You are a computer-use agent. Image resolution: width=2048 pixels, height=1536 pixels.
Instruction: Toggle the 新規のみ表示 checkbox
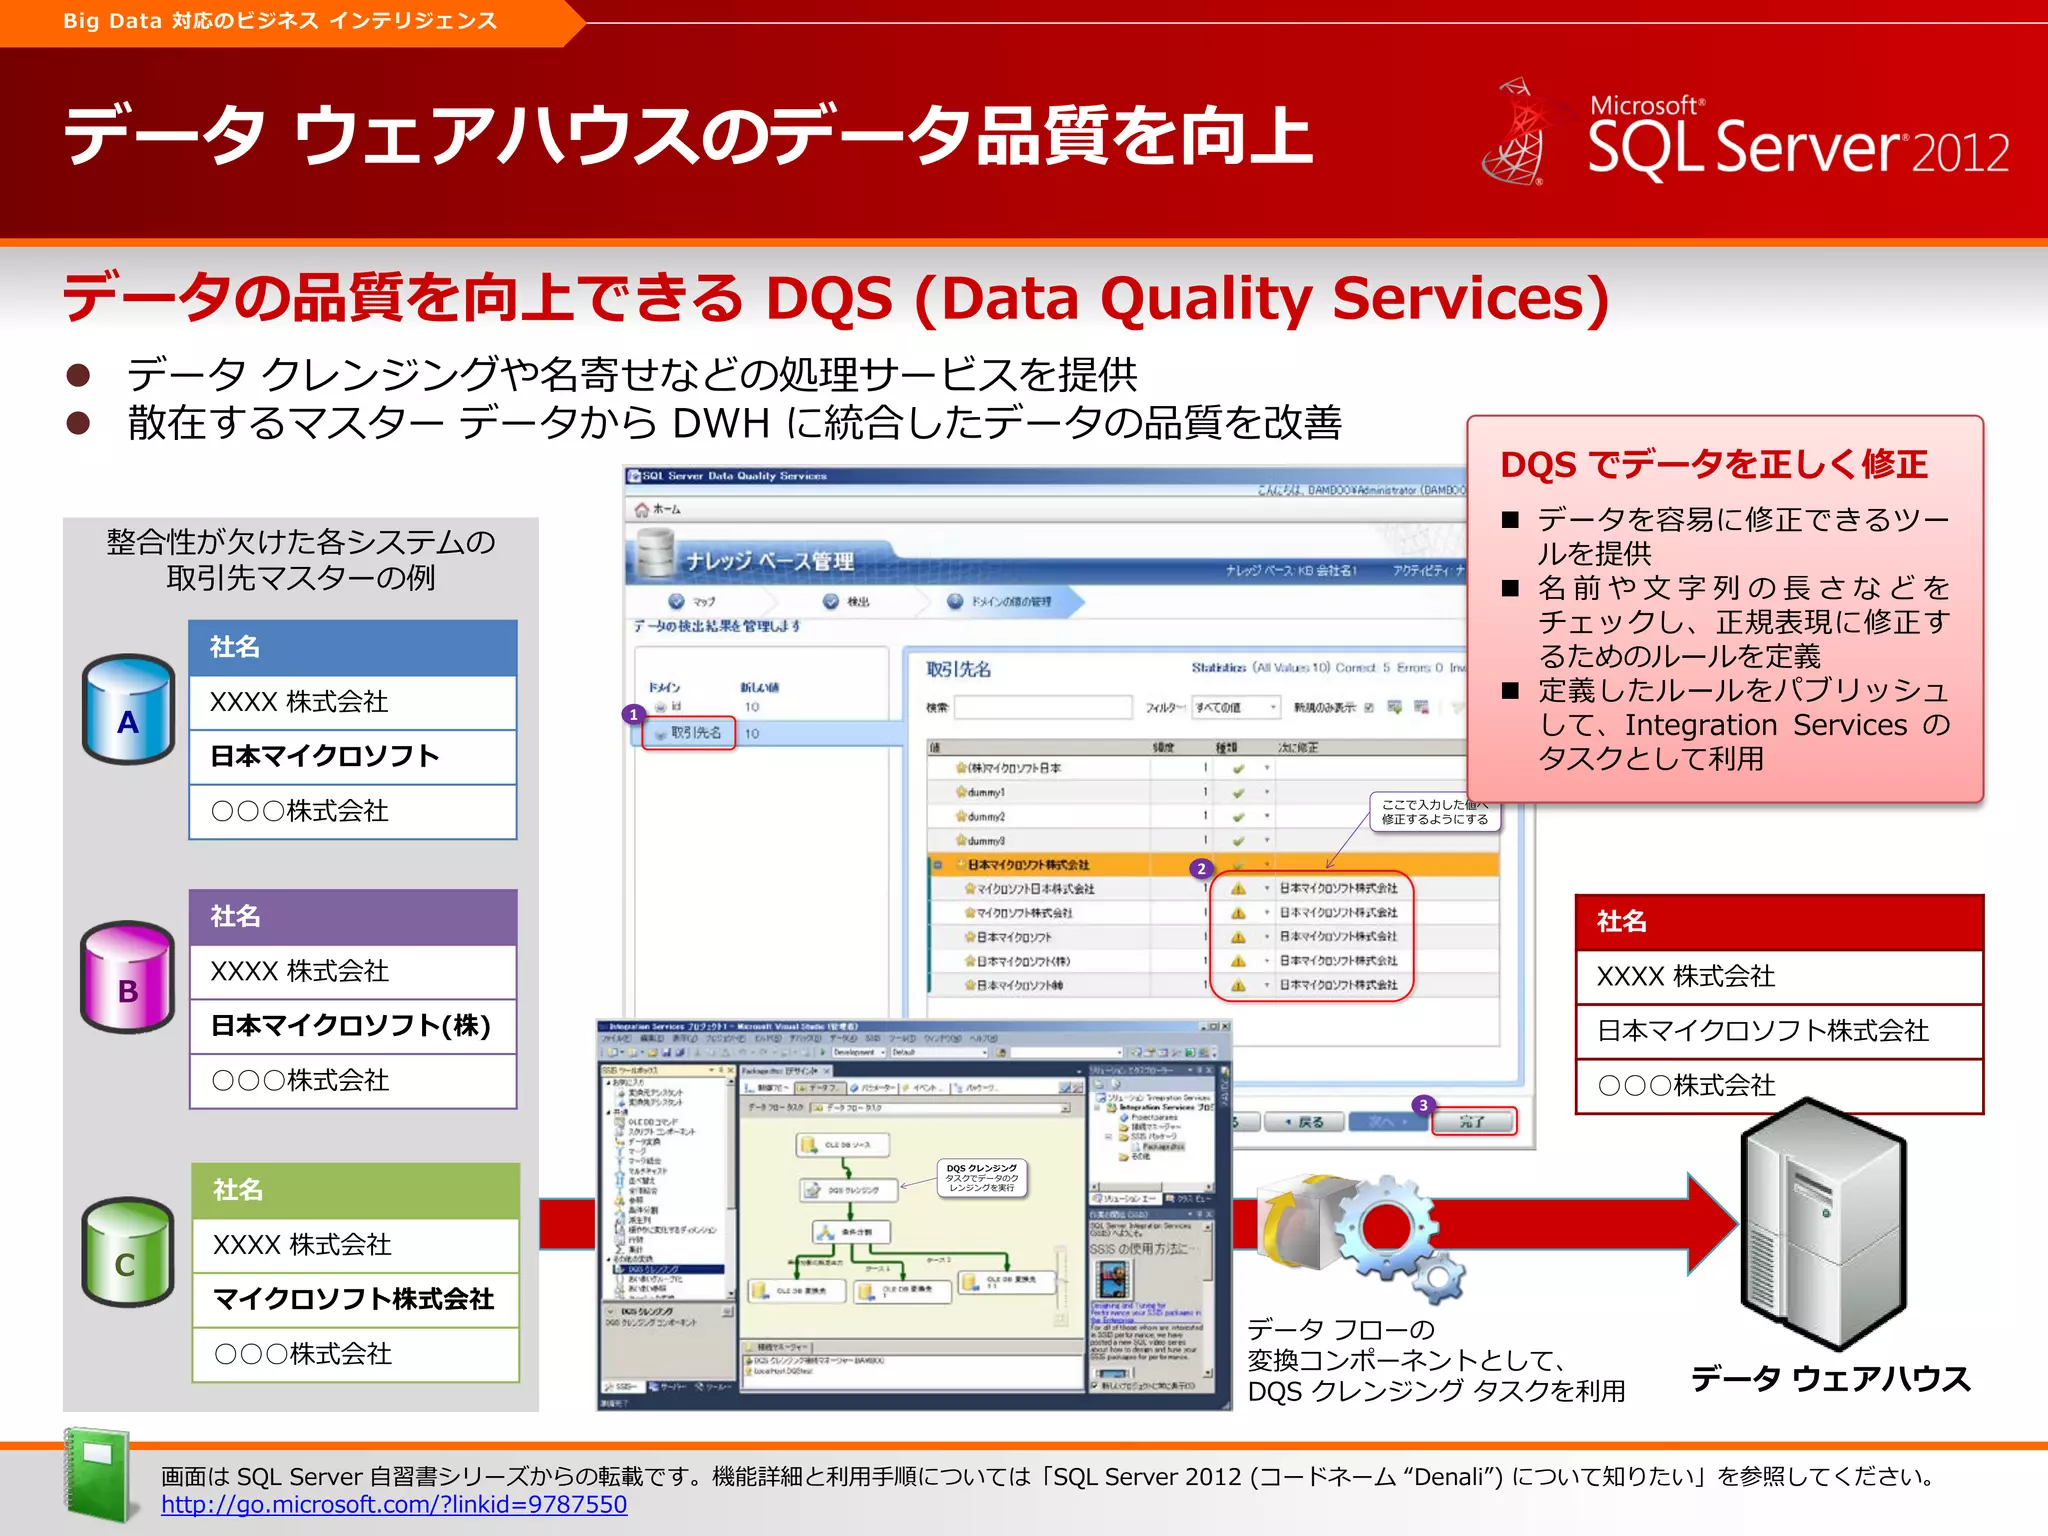click(x=1369, y=708)
